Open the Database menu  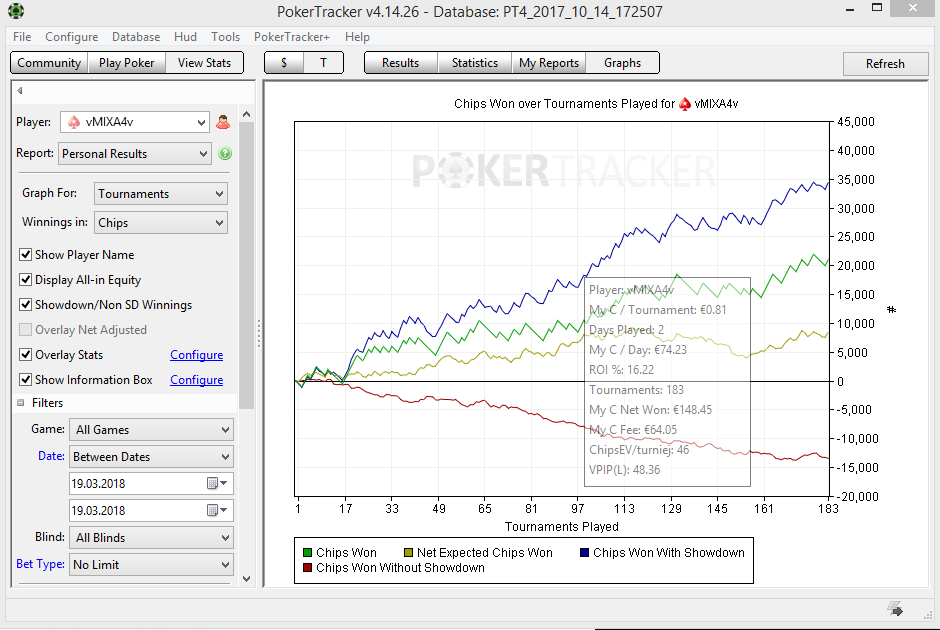136,37
